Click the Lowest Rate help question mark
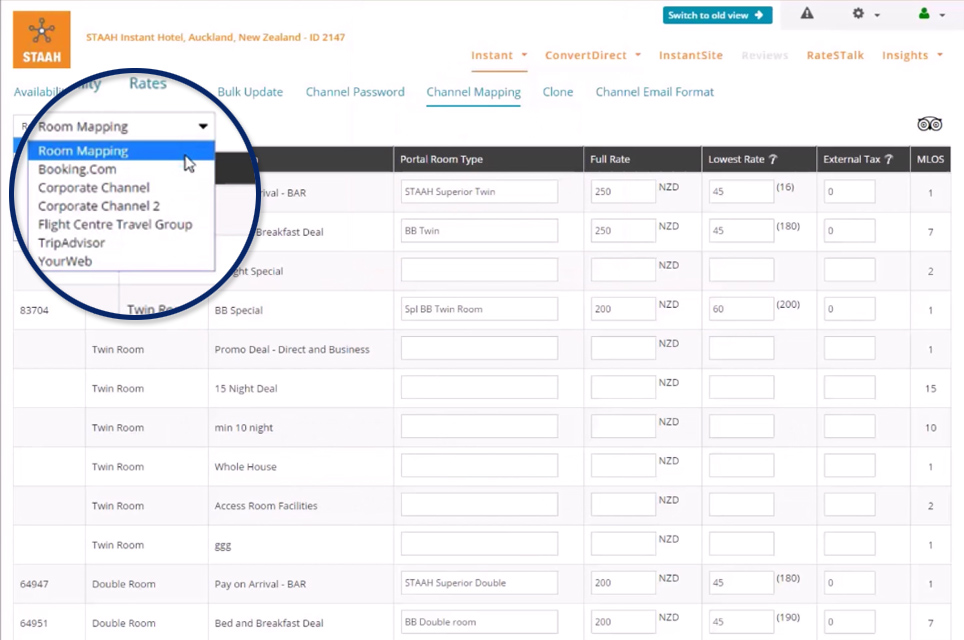Image resolution: width=964 pixels, height=640 pixels. coord(773,159)
